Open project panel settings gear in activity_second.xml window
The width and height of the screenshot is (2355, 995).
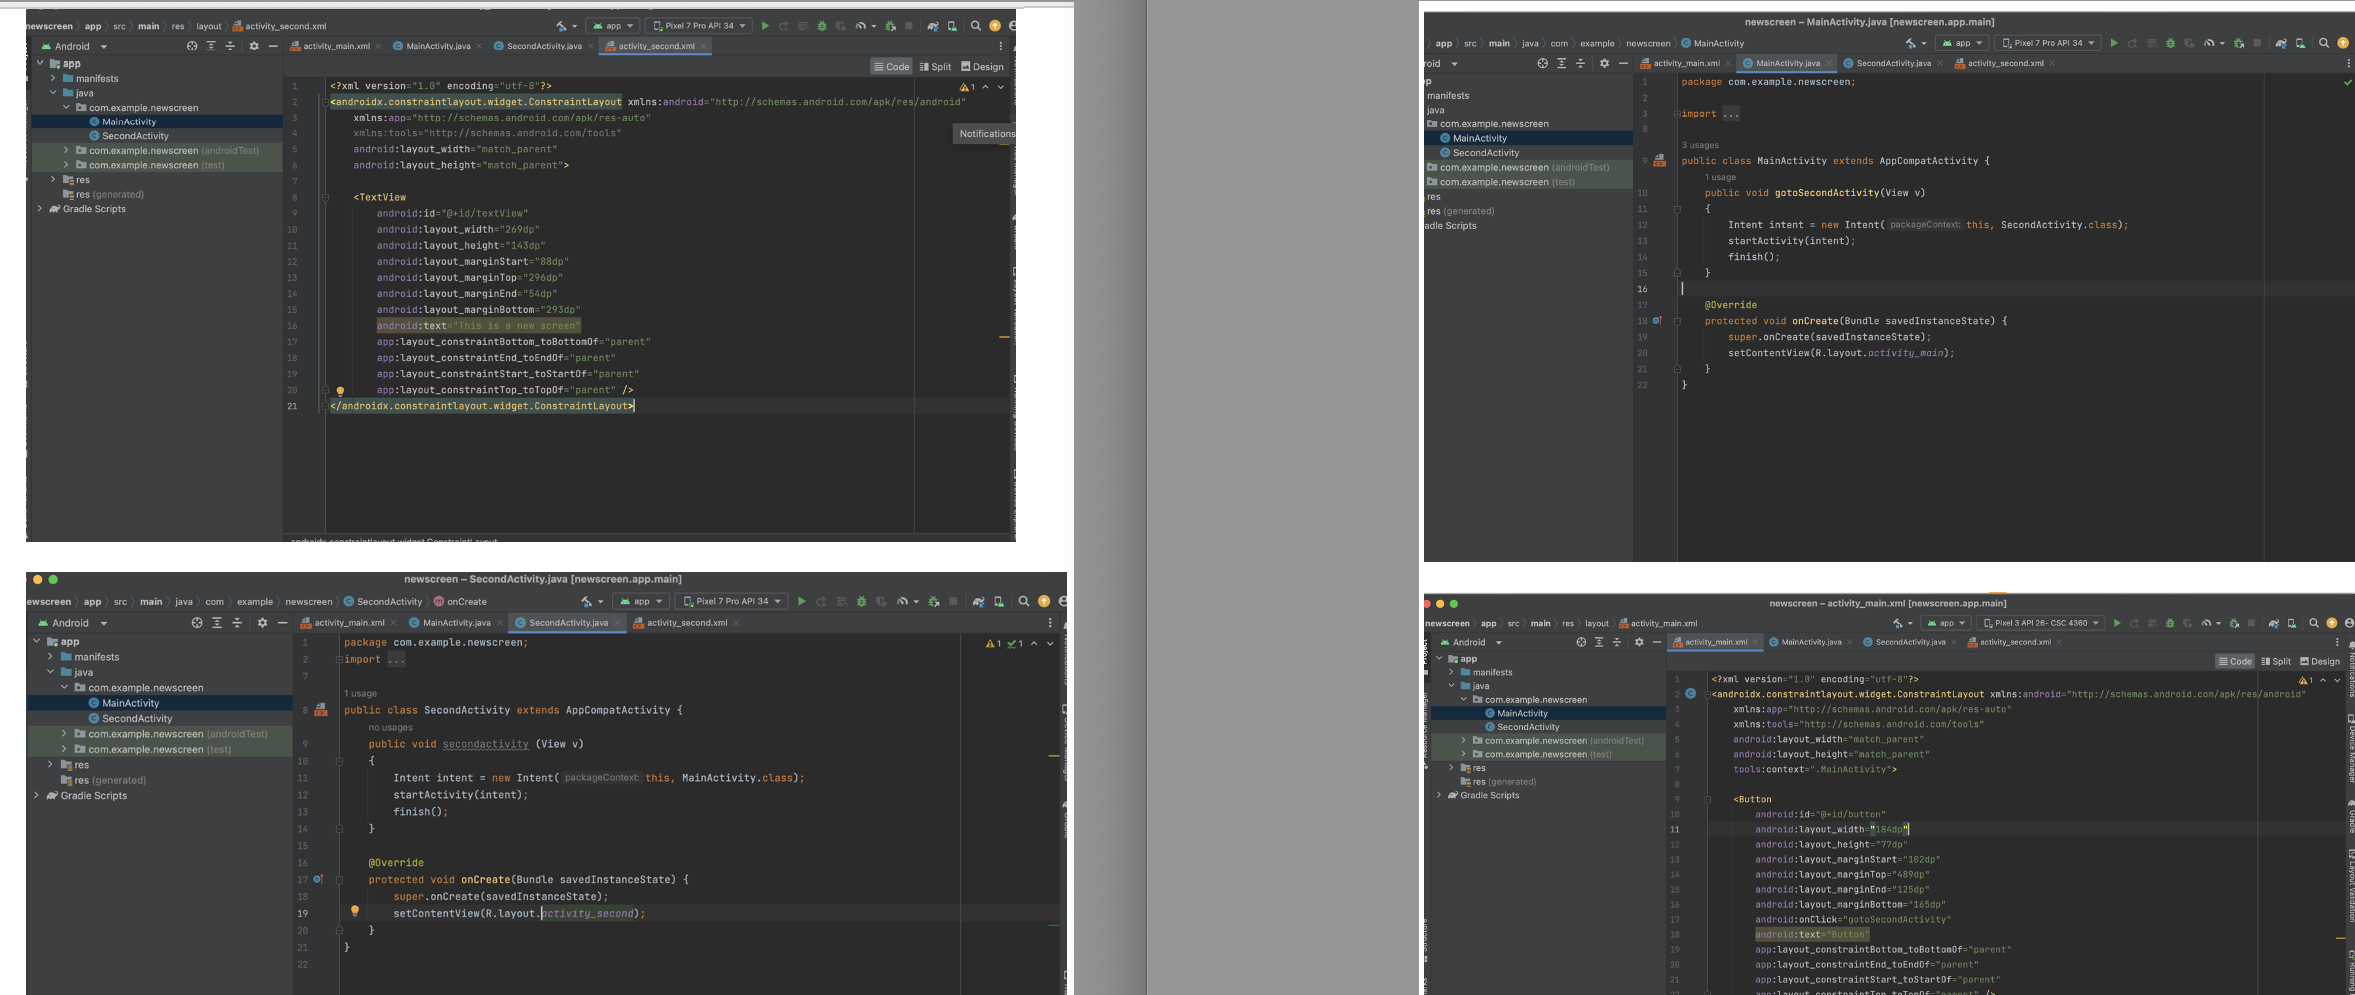253,46
